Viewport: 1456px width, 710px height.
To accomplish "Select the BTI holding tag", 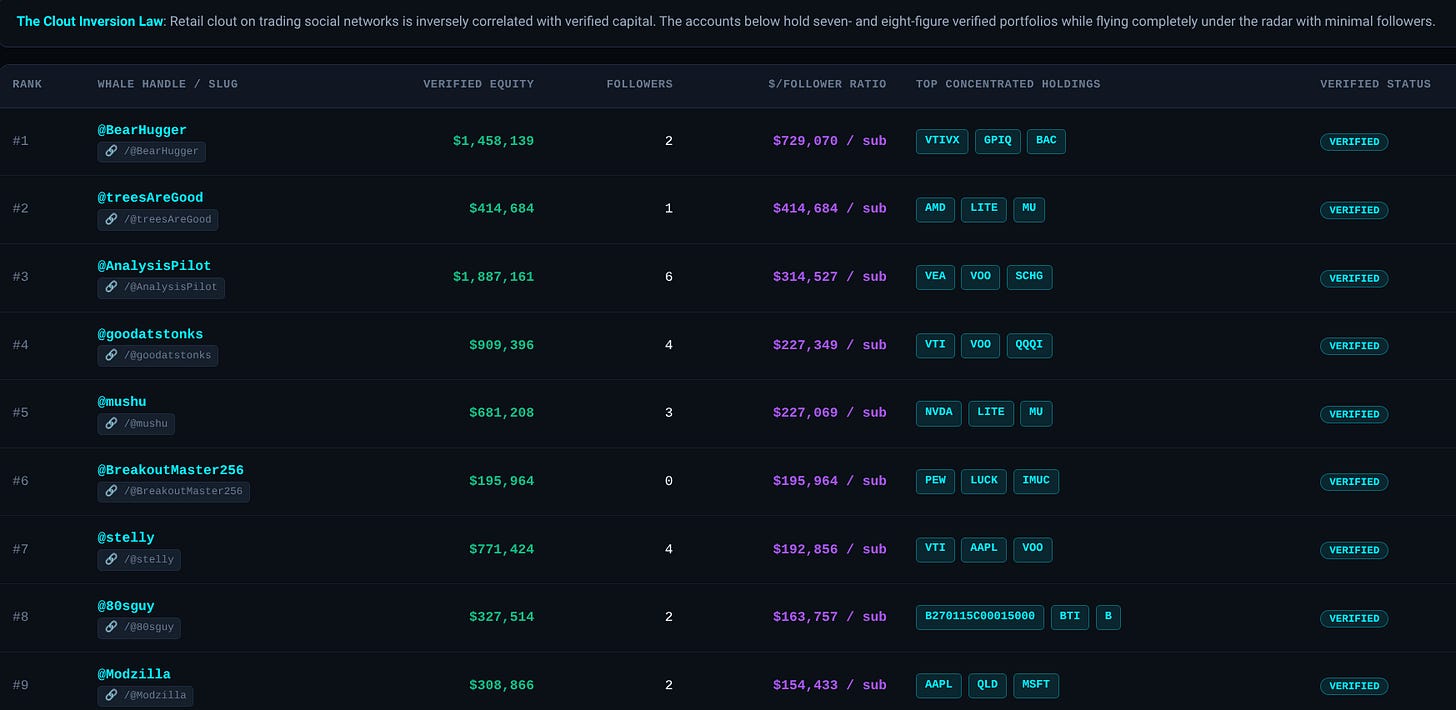I will [1070, 617].
